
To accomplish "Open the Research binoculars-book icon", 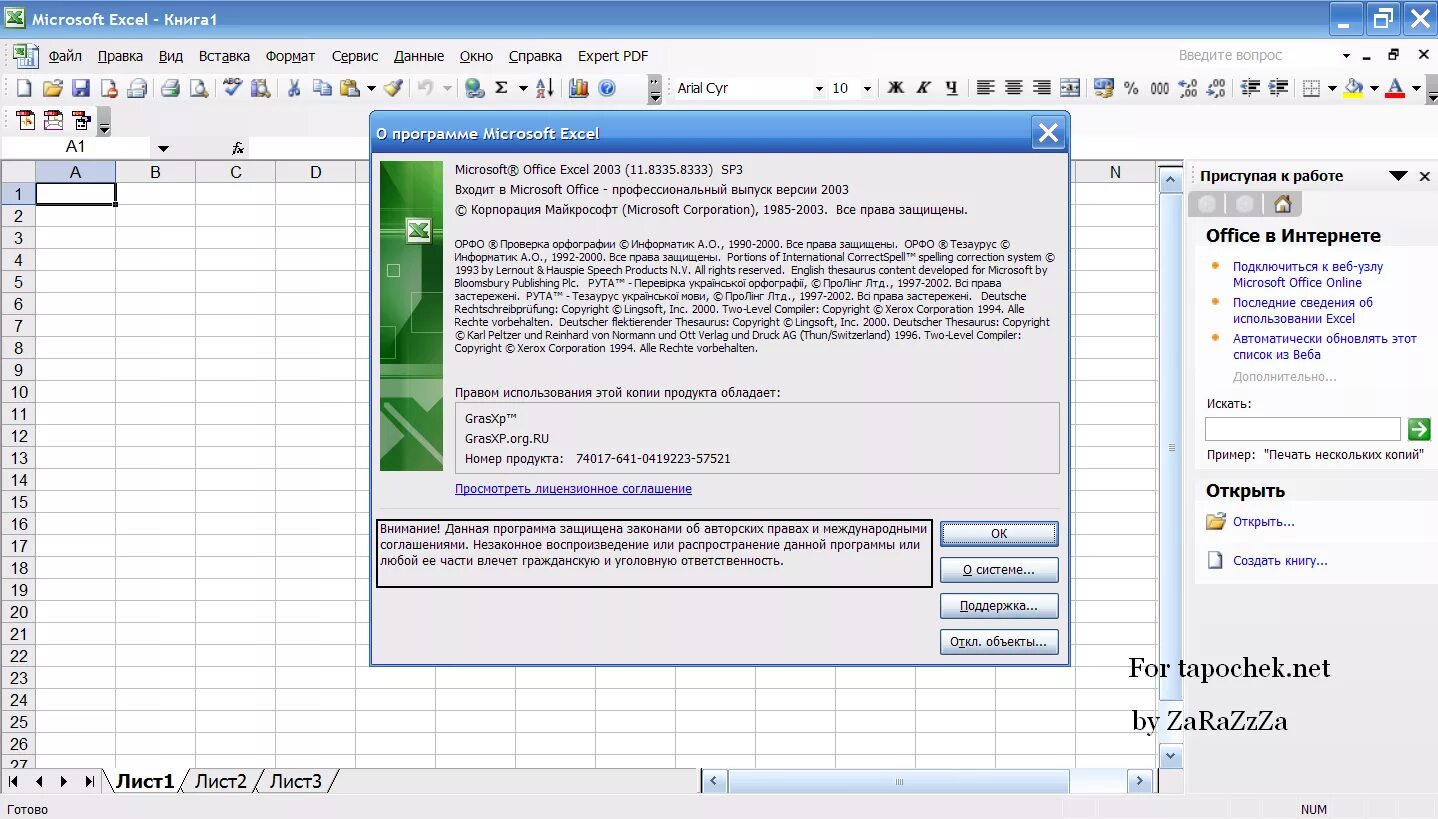I will [261, 88].
